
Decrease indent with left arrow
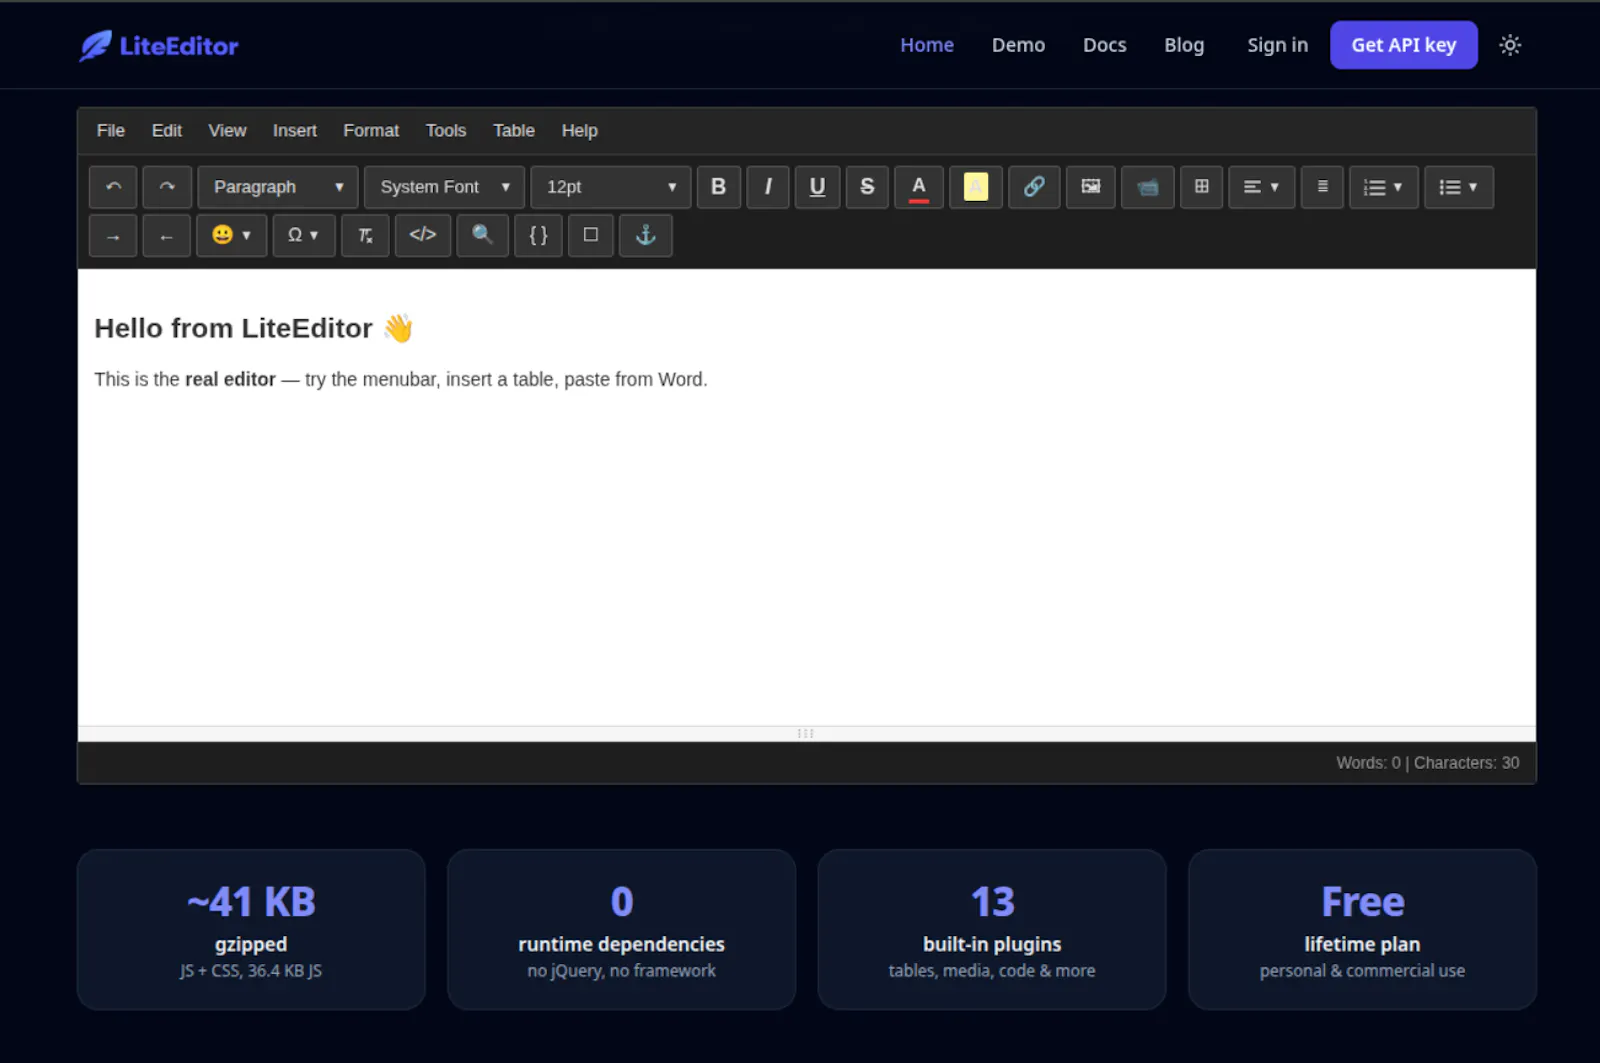(x=167, y=236)
